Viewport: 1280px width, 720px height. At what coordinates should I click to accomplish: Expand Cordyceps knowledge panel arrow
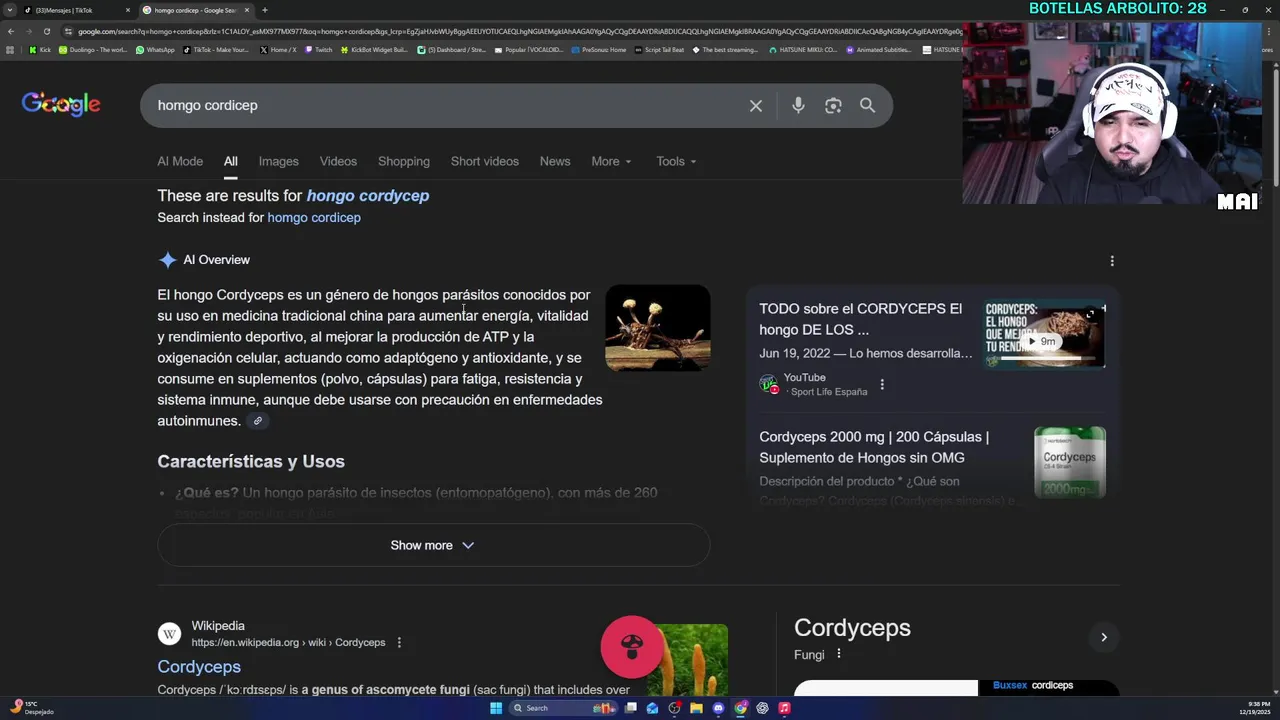tap(1104, 637)
